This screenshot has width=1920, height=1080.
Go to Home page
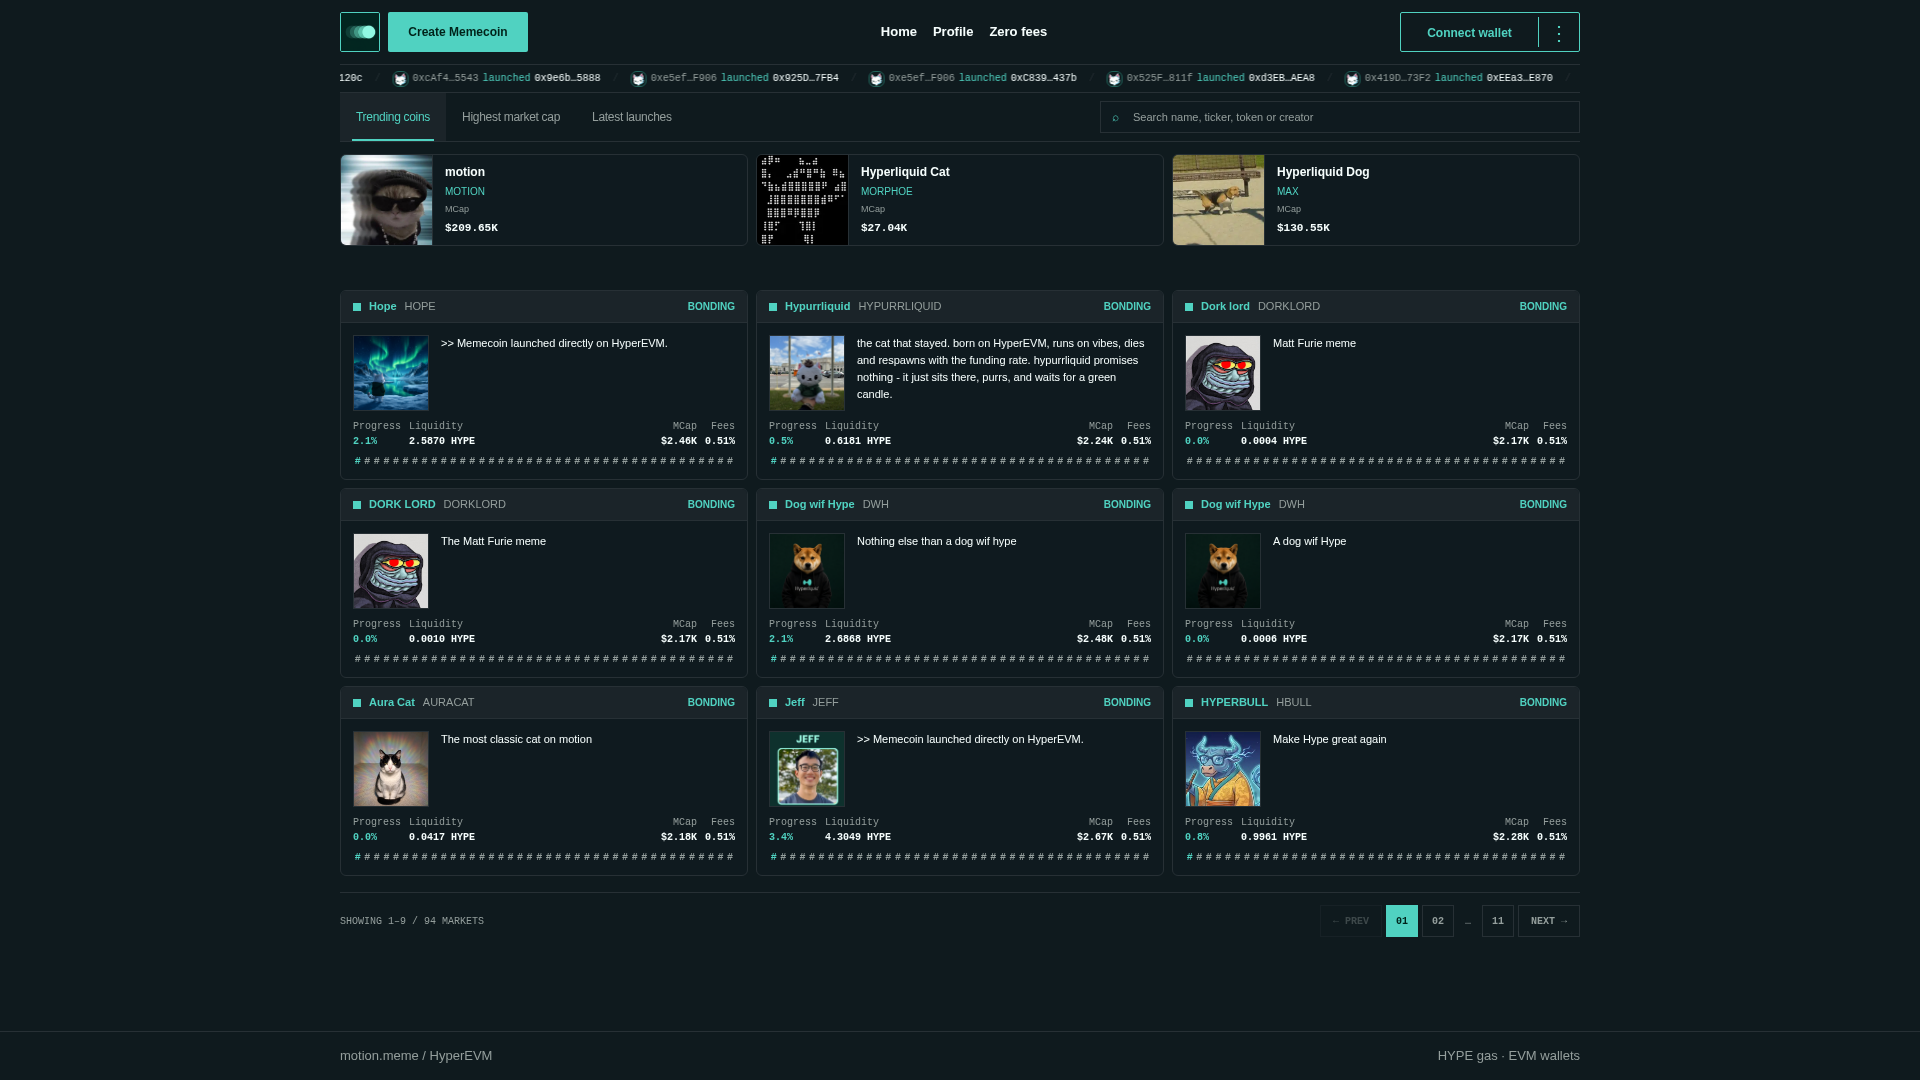point(899,32)
